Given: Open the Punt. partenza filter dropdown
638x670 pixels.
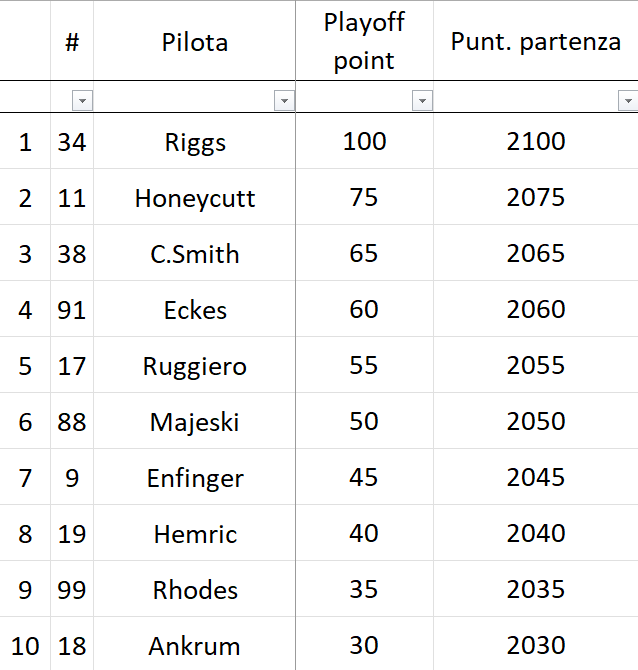Looking at the screenshot, I should (628, 101).
